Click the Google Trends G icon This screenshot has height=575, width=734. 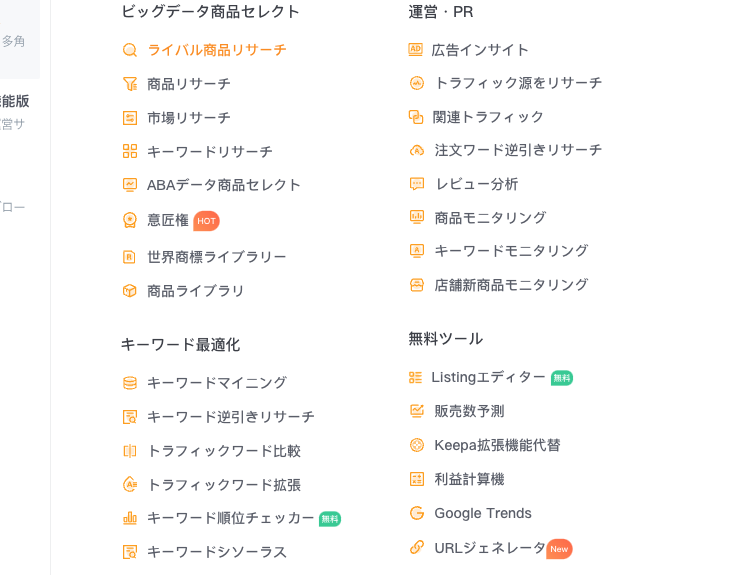click(417, 513)
